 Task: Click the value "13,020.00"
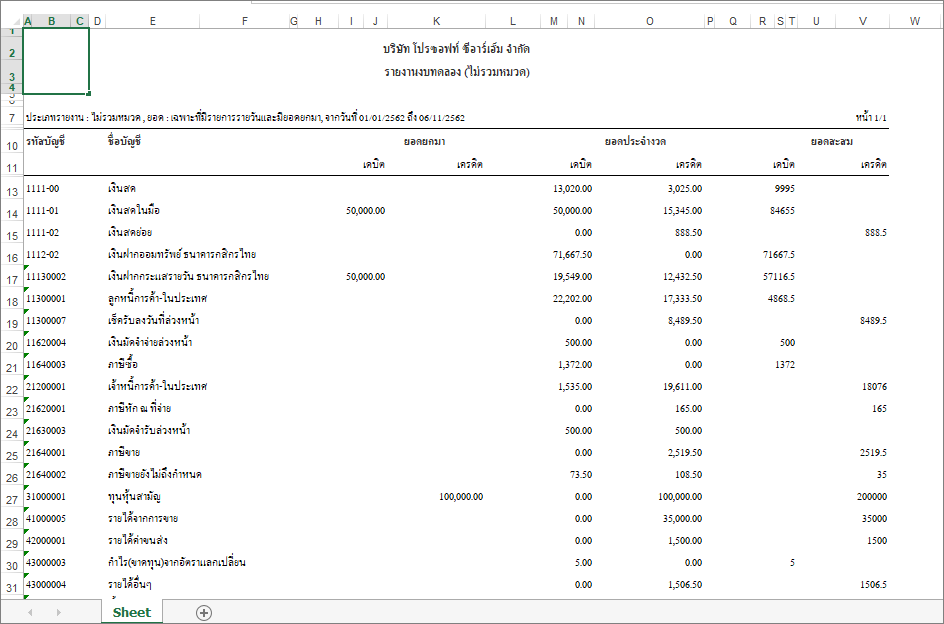[572, 189]
